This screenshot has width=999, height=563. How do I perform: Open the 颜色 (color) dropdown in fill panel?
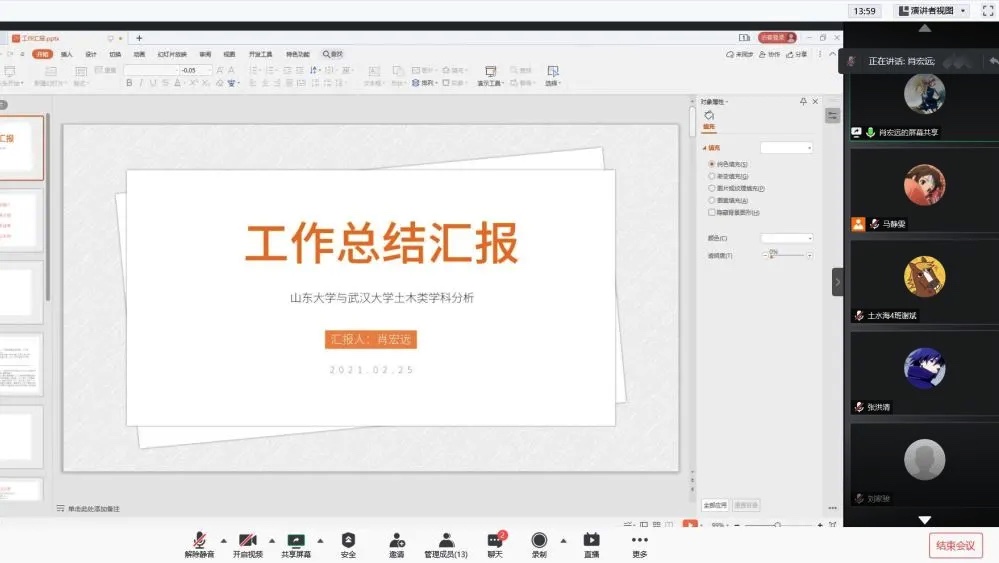787,238
